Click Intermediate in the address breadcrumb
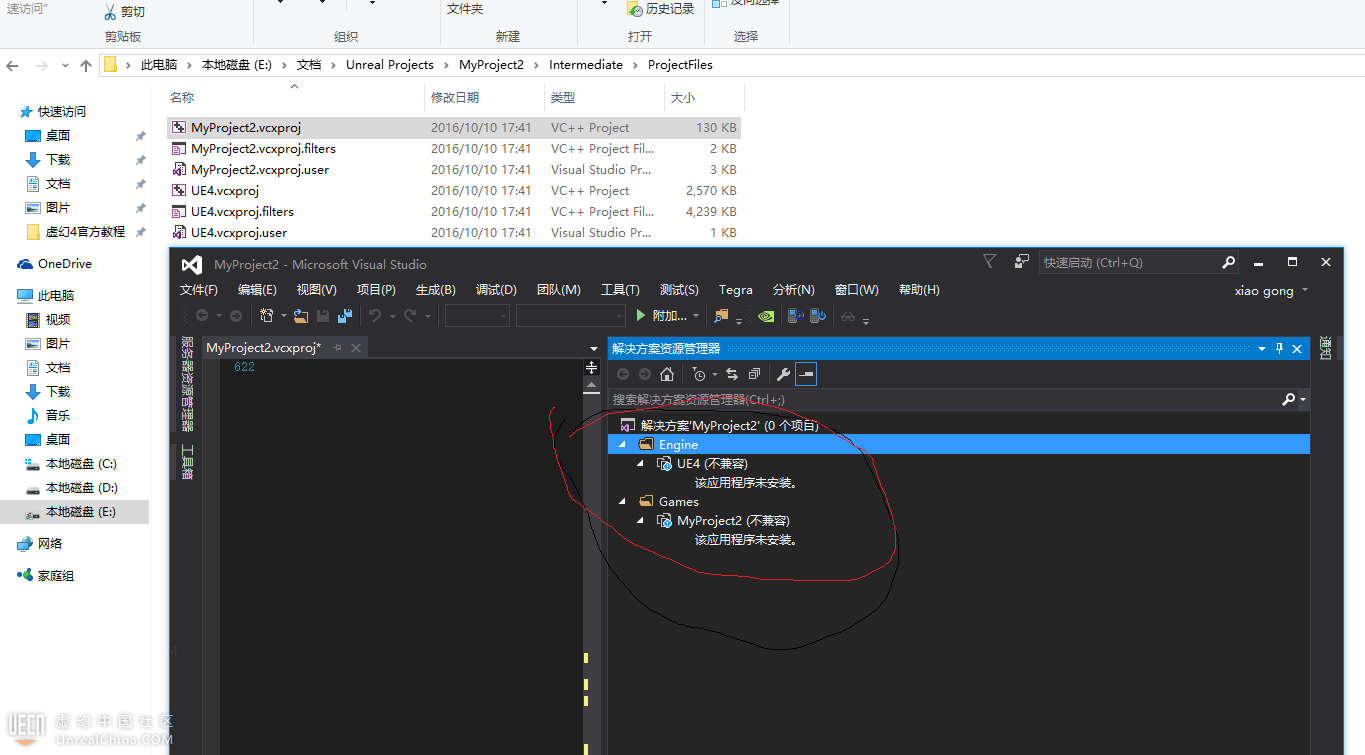Image resolution: width=1365 pixels, height=755 pixels. (586, 65)
